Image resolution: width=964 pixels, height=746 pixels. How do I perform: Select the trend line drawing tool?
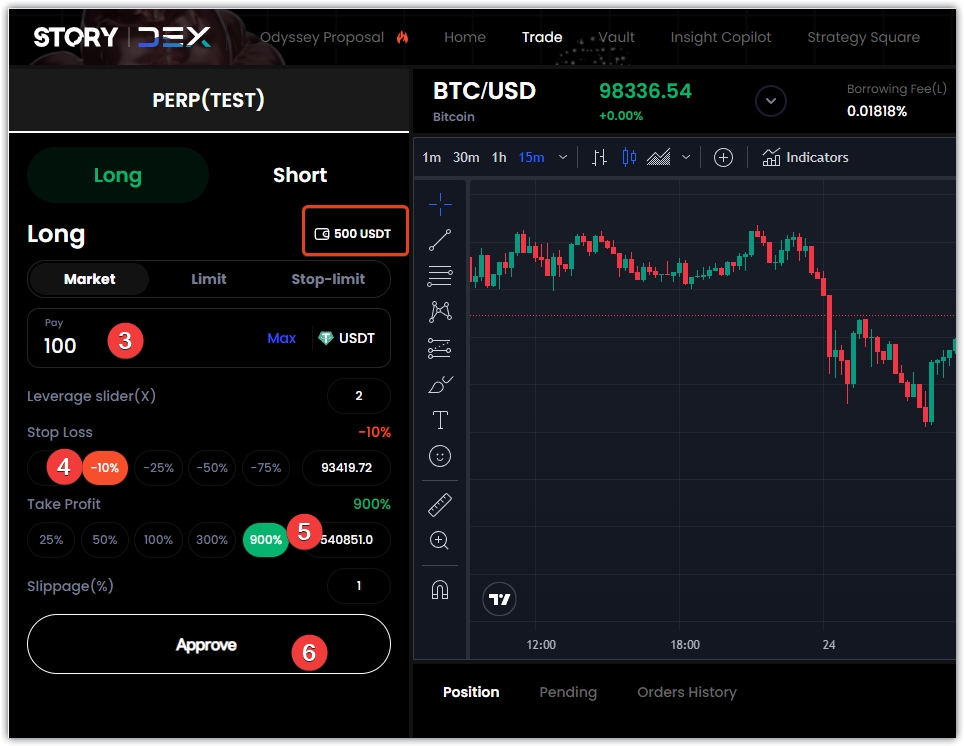440,240
